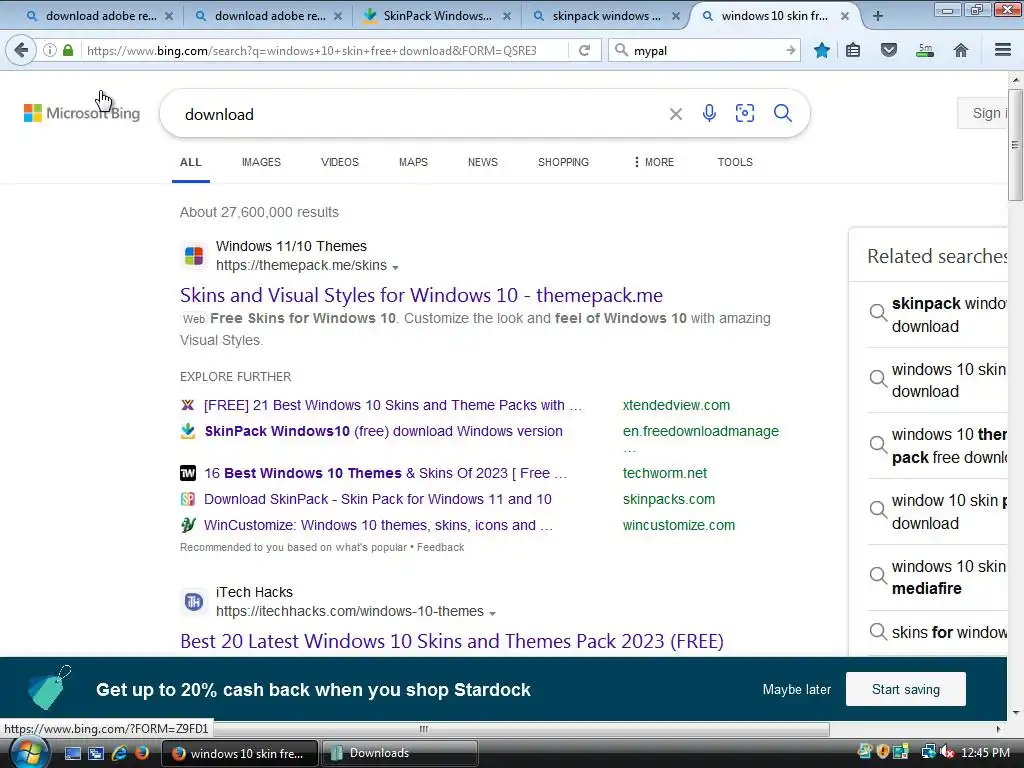Click the Pocket save icon
This screenshot has height=768, width=1024.
click(x=889, y=50)
